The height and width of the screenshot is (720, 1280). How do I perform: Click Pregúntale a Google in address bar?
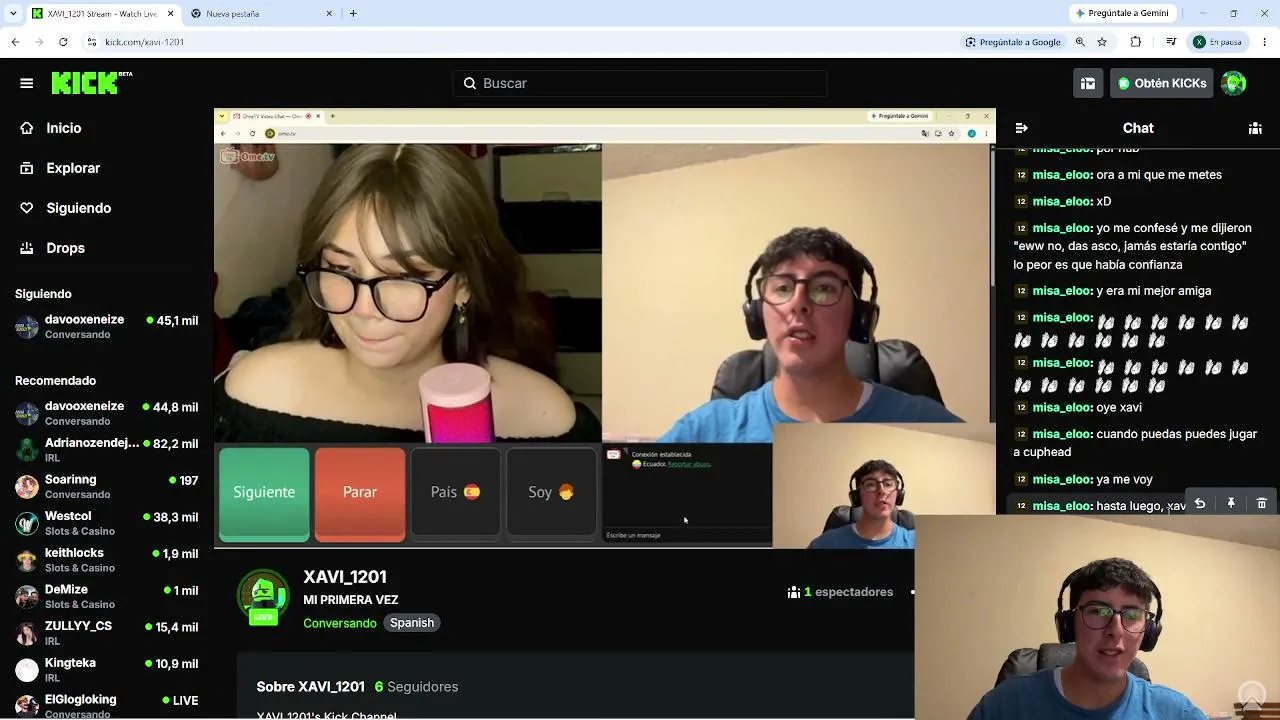tap(1013, 42)
